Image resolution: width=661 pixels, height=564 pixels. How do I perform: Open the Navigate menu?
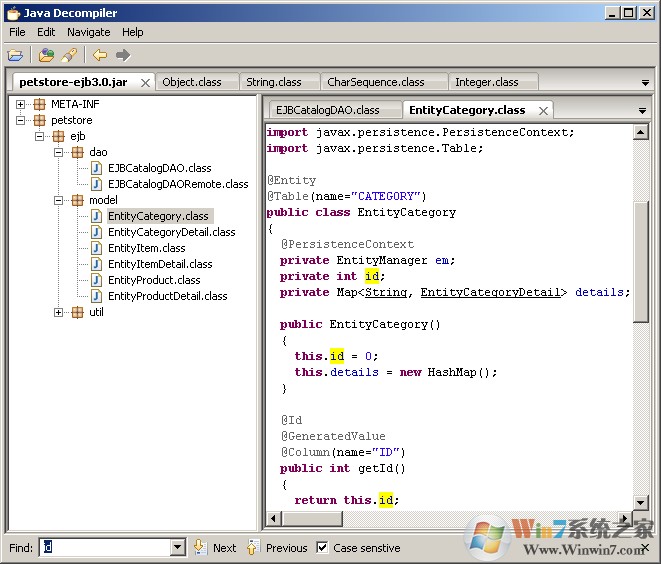tap(88, 32)
